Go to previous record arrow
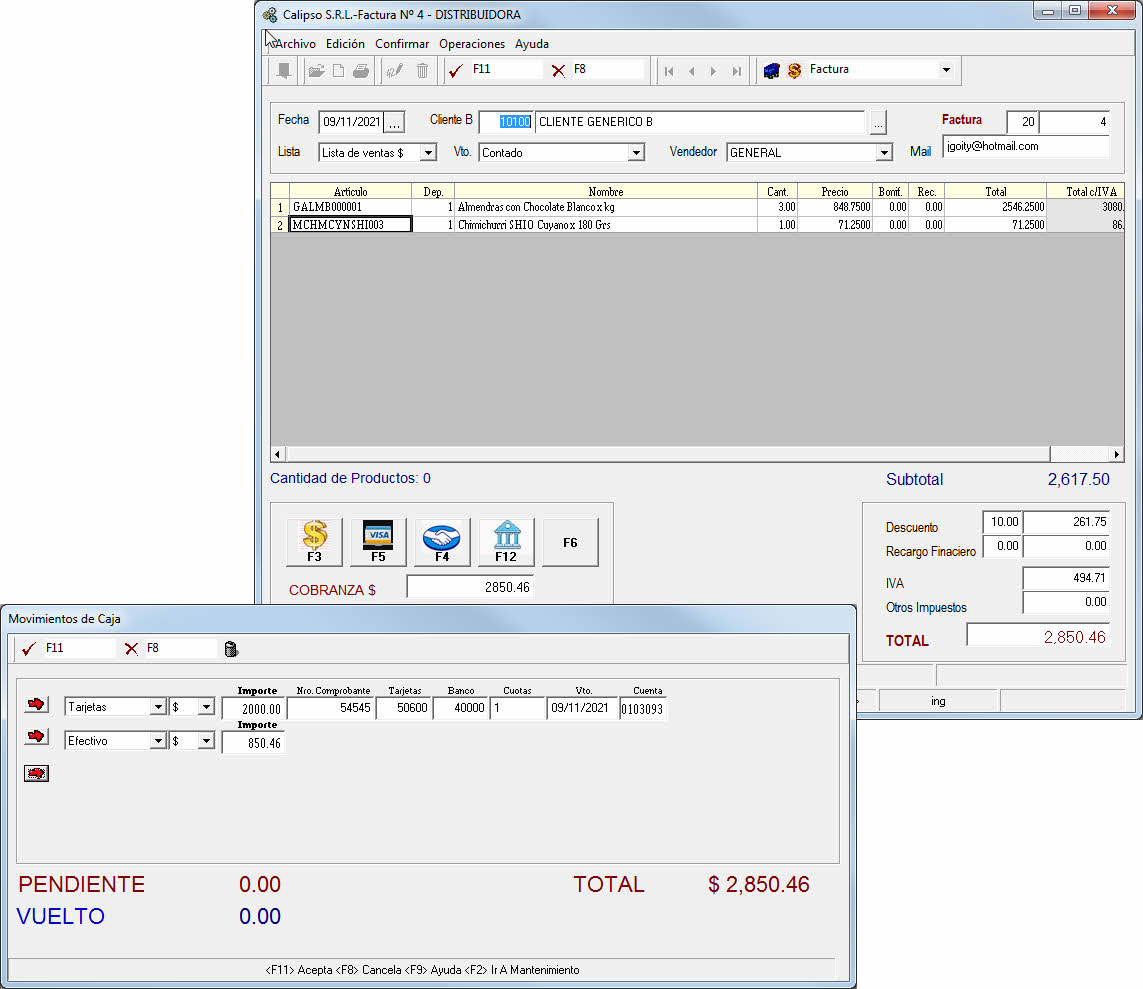The width and height of the screenshot is (1143, 989). [x=691, y=71]
